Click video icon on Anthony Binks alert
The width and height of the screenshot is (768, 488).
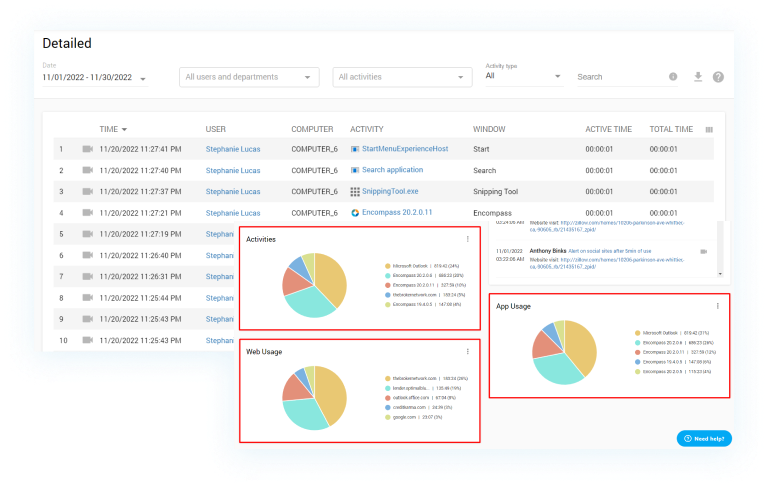click(x=704, y=252)
